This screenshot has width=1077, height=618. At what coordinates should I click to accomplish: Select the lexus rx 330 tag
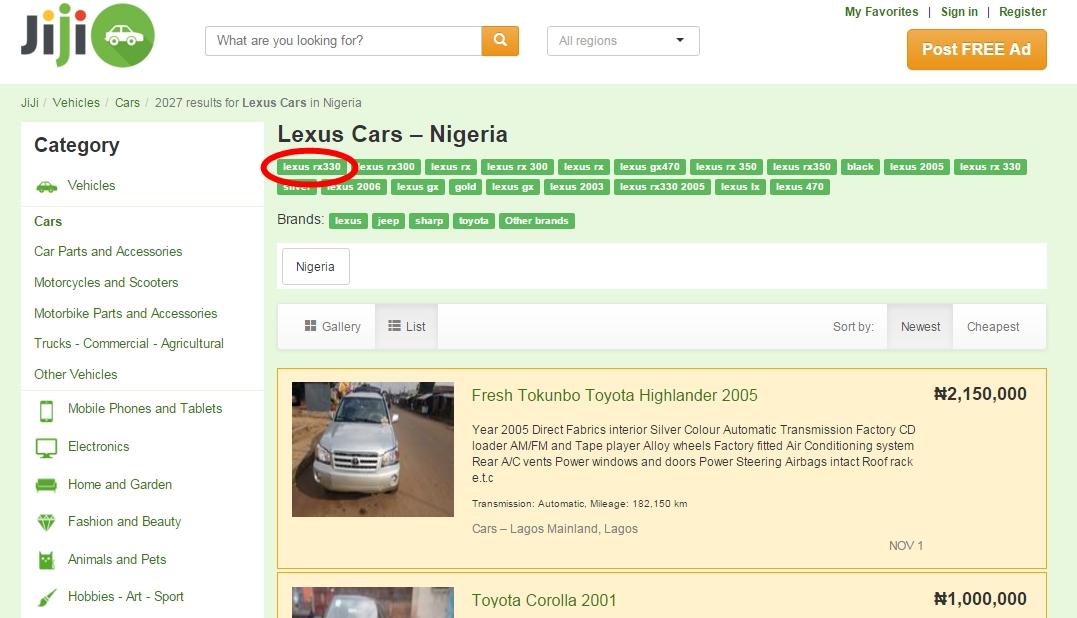[990, 167]
